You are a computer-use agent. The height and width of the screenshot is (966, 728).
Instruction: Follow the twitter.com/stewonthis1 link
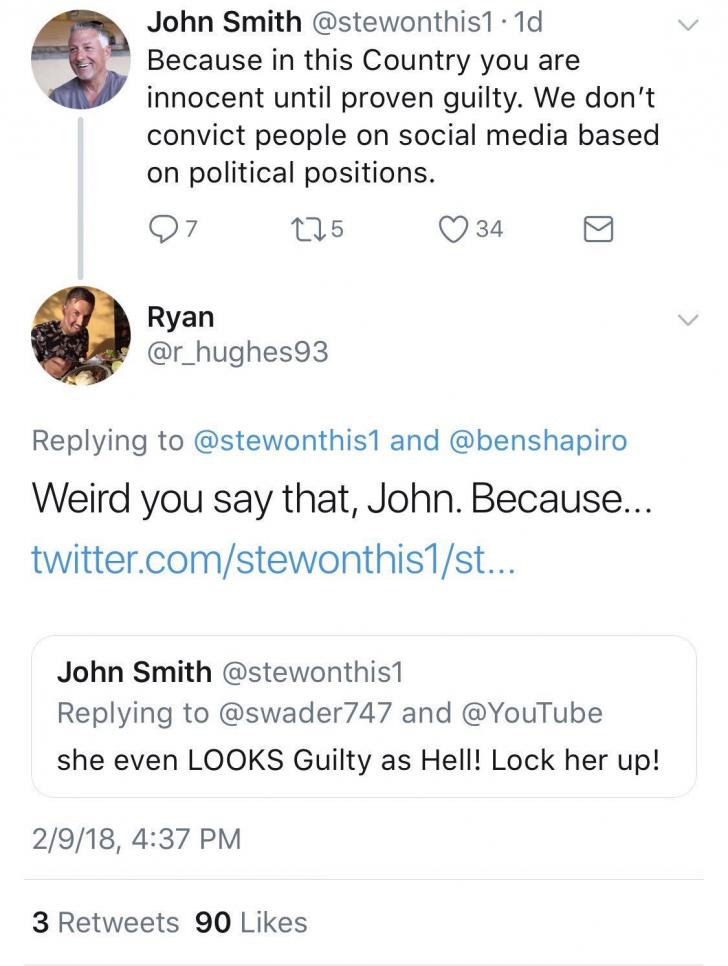coord(274,563)
